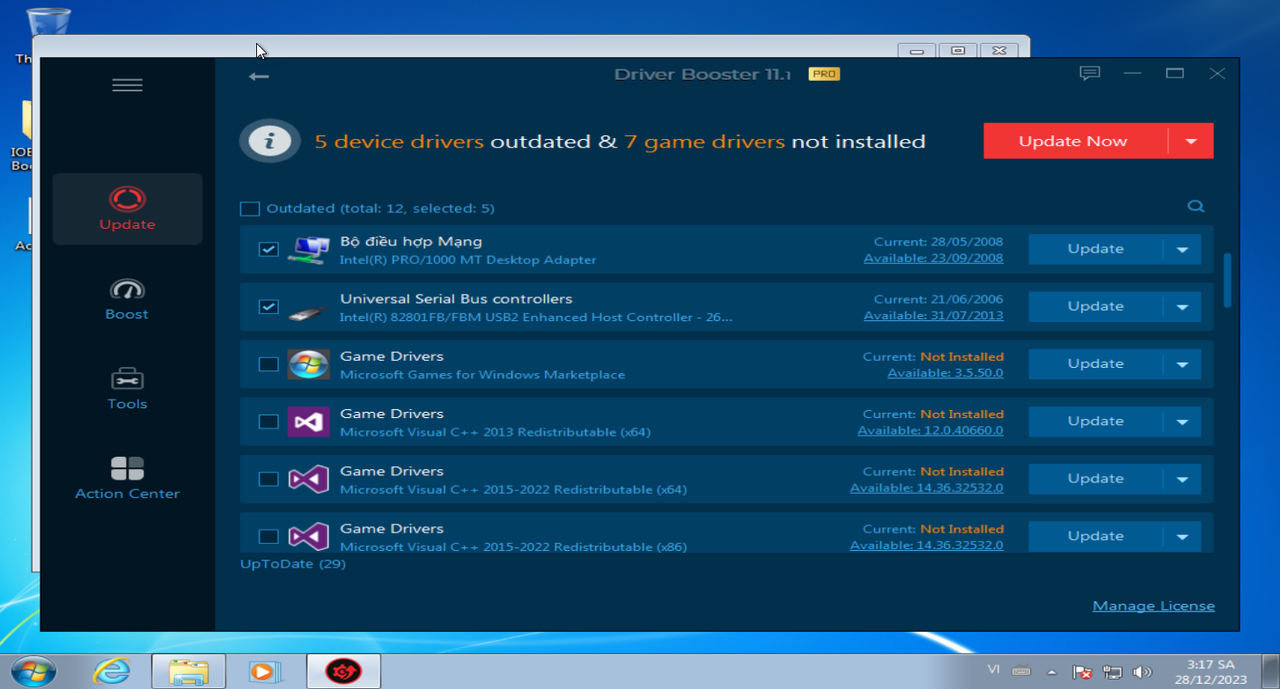Open Update dropdown for Games Marketplace row

tap(1182, 364)
